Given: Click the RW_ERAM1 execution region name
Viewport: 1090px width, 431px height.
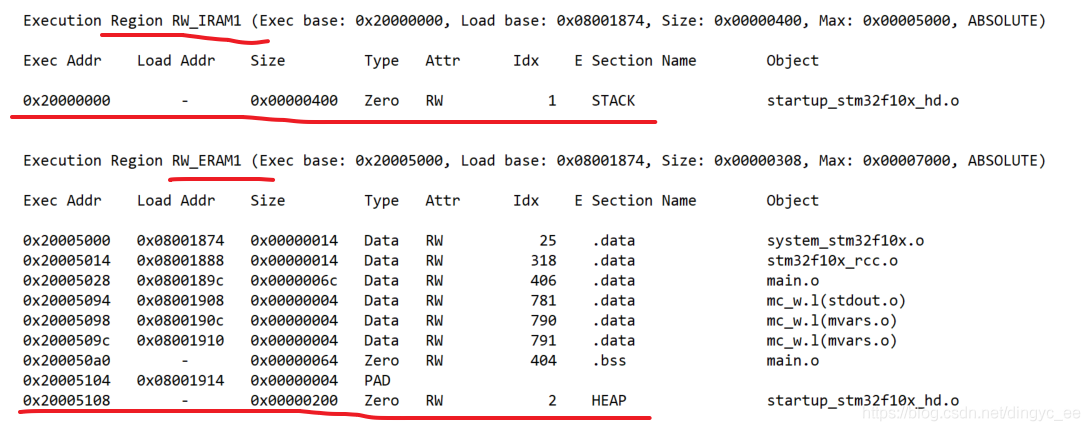Looking at the screenshot, I should point(206,160).
